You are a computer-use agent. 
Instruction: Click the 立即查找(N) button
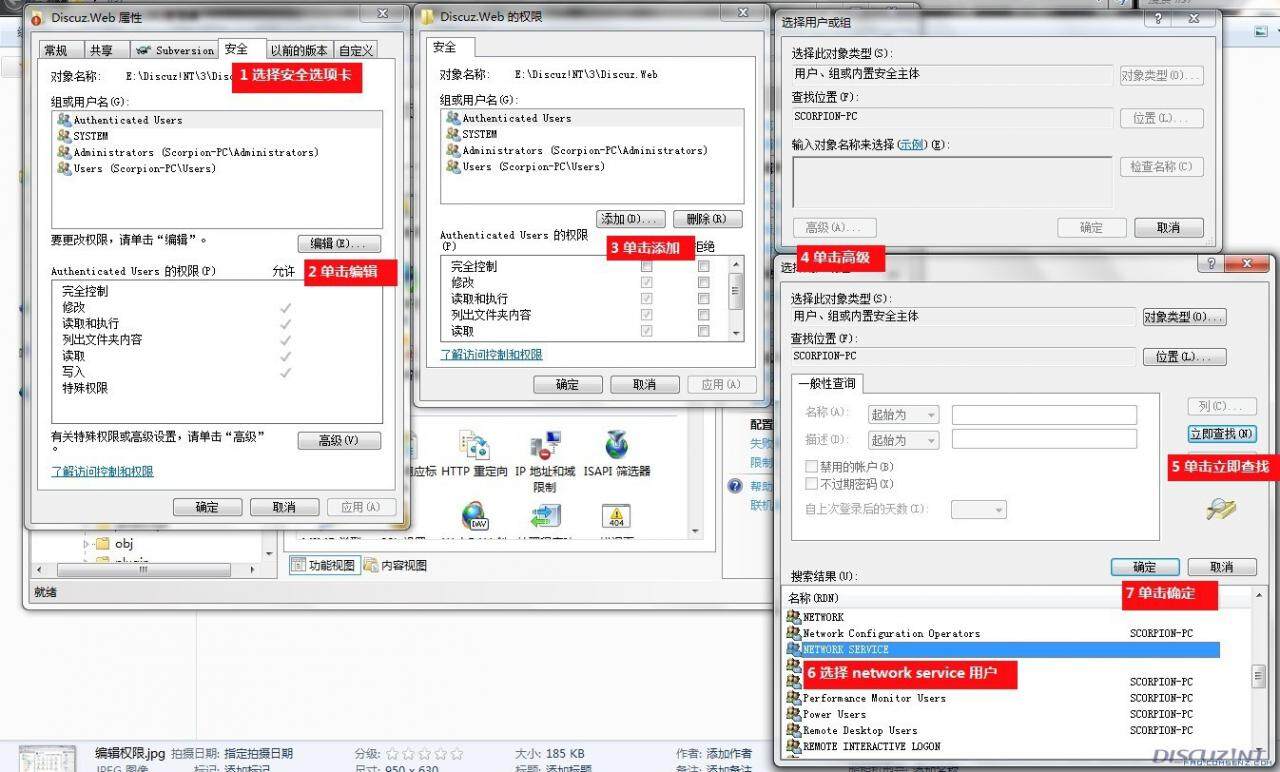point(1222,434)
